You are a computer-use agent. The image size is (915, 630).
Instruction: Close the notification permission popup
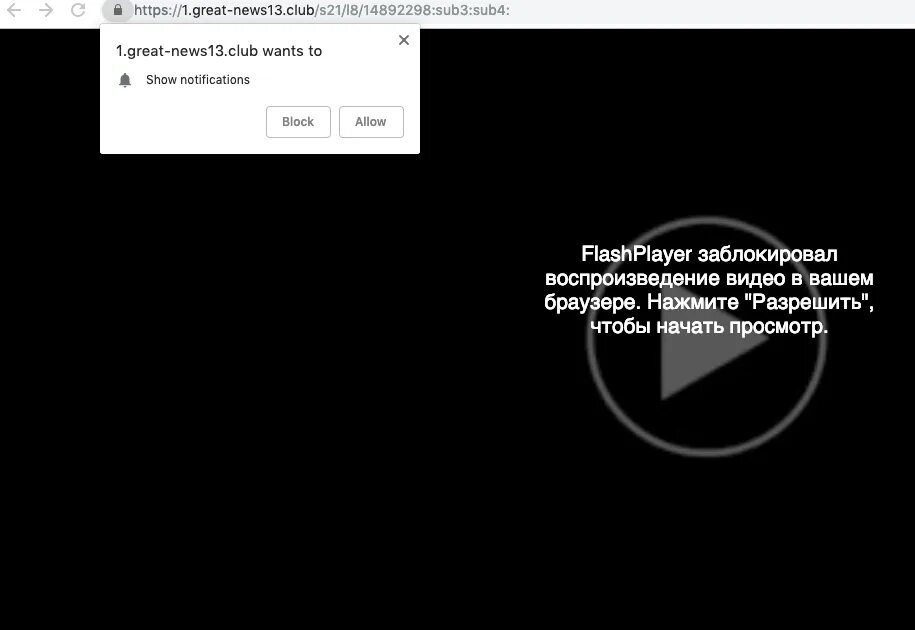coord(404,40)
